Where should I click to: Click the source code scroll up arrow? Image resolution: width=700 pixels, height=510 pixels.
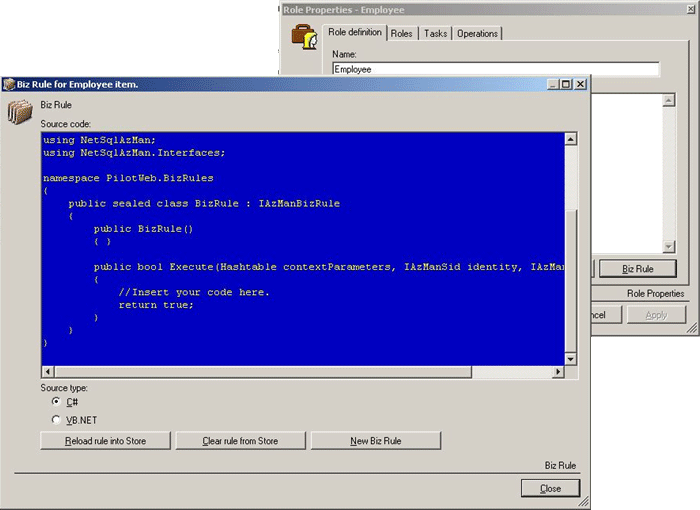click(x=571, y=139)
